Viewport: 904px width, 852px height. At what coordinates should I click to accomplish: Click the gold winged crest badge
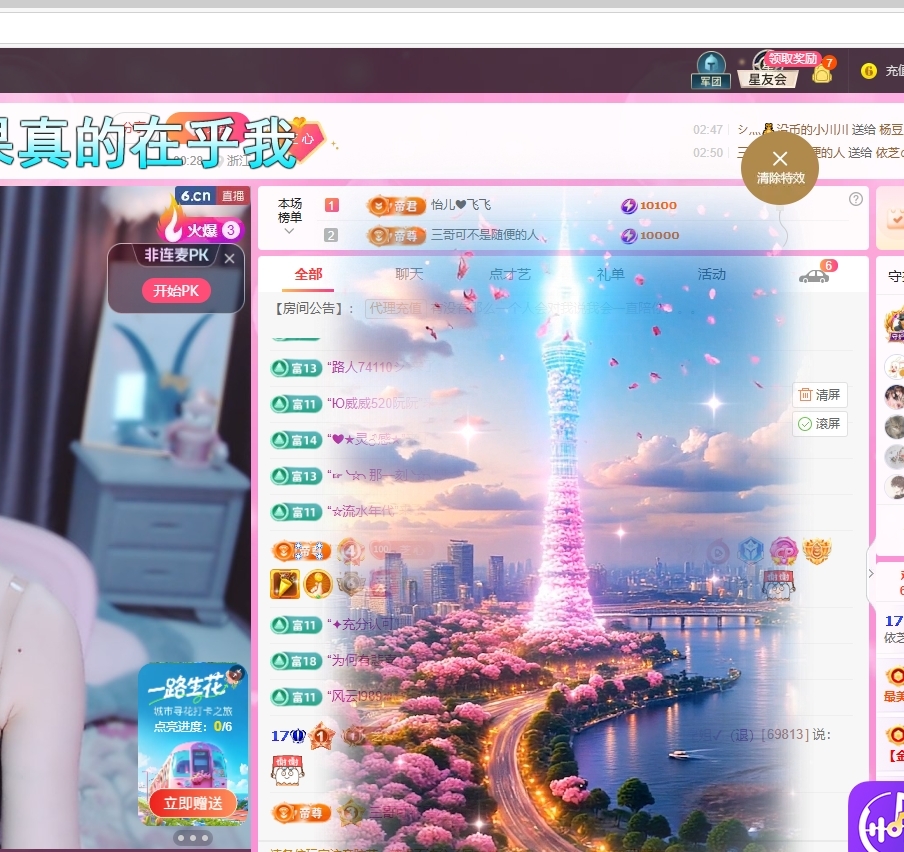coord(817,552)
